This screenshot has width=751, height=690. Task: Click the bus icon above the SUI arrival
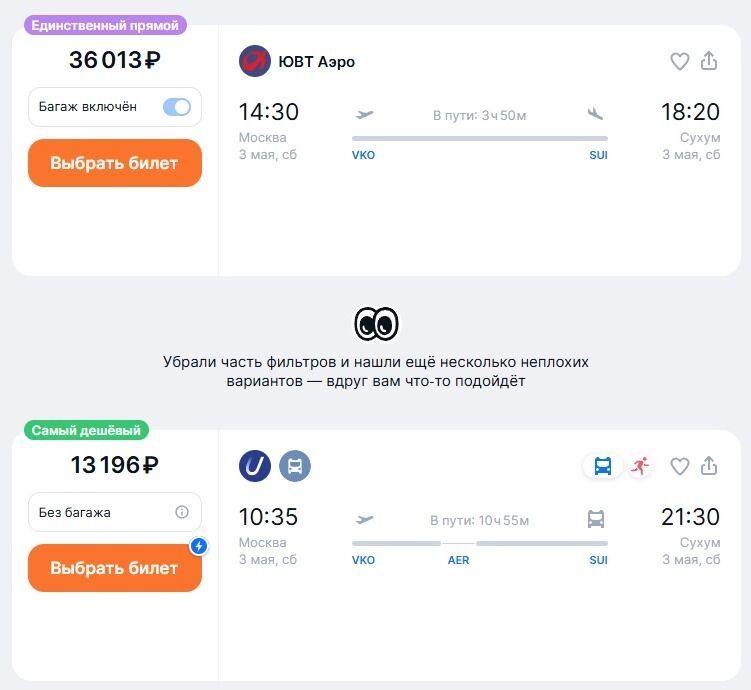596,519
